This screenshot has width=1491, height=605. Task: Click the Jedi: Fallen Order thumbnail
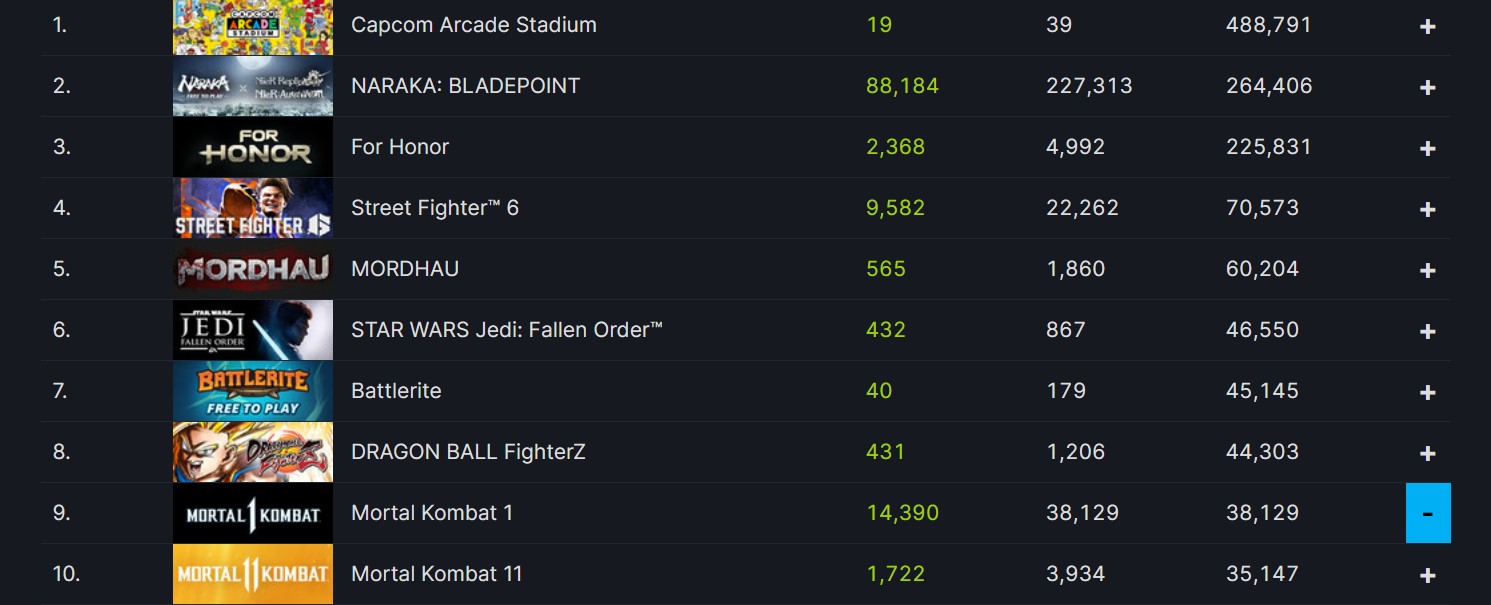click(x=252, y=330)
